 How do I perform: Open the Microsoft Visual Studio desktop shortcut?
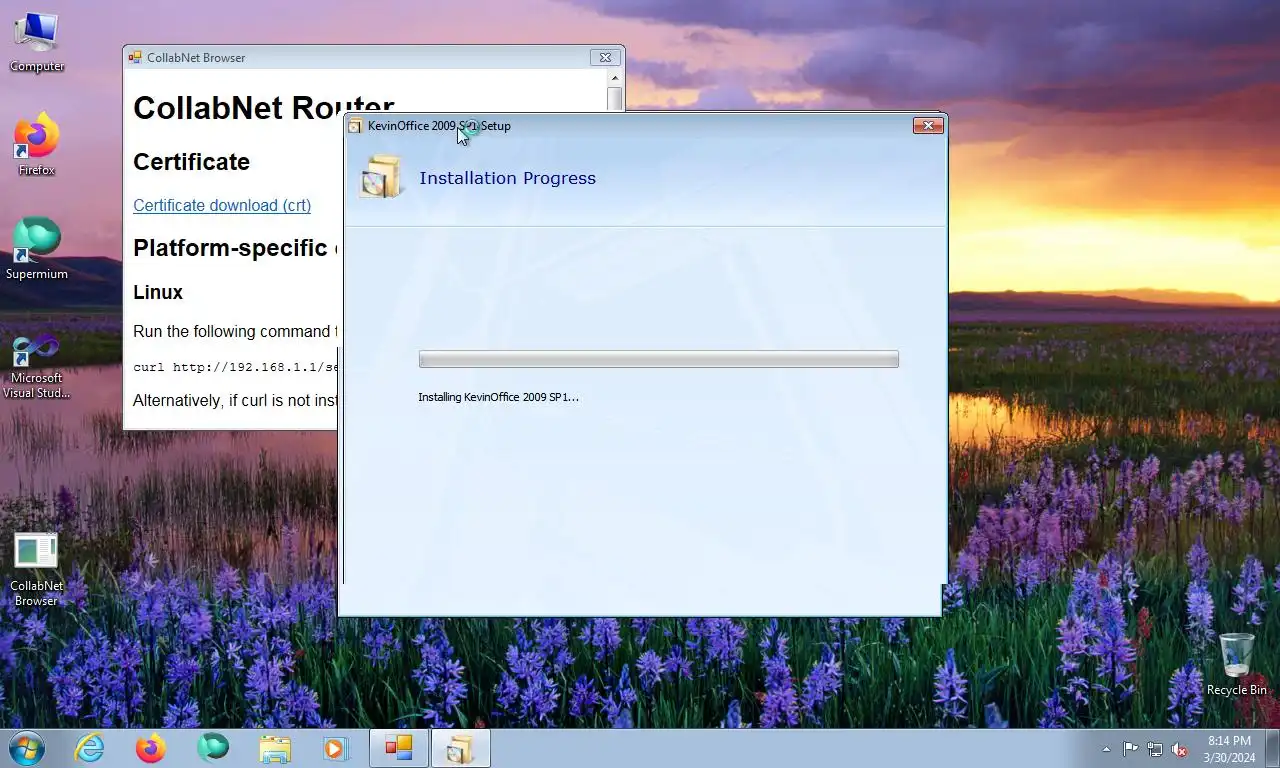[37, 366]
